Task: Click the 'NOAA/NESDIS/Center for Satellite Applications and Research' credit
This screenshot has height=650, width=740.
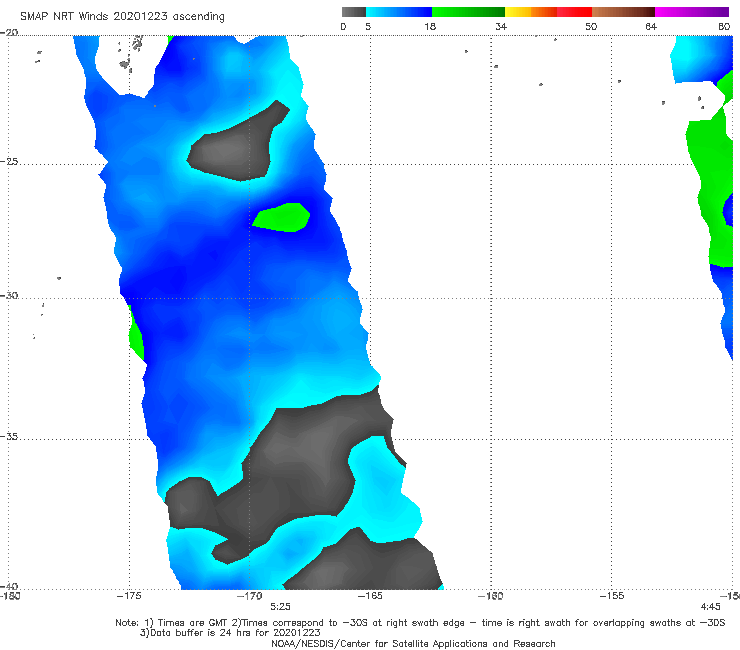Action: point(413,644)
